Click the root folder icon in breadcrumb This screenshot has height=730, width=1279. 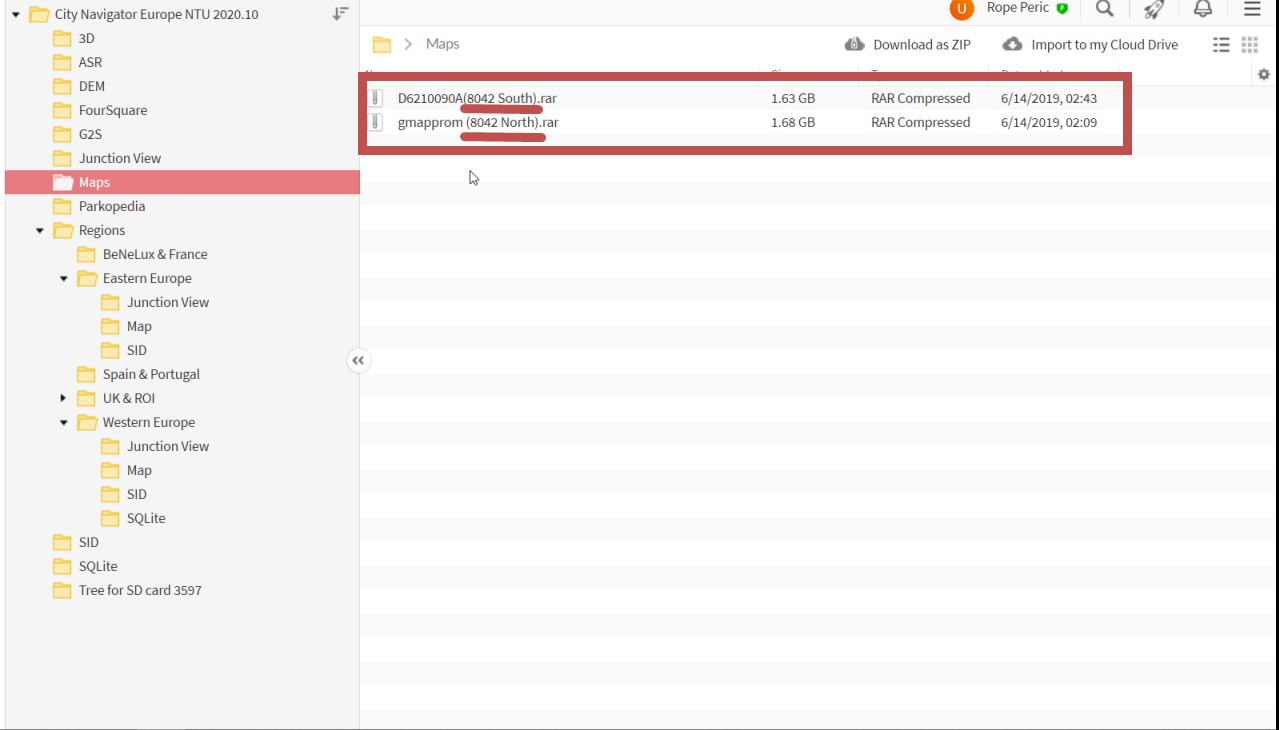381,44
